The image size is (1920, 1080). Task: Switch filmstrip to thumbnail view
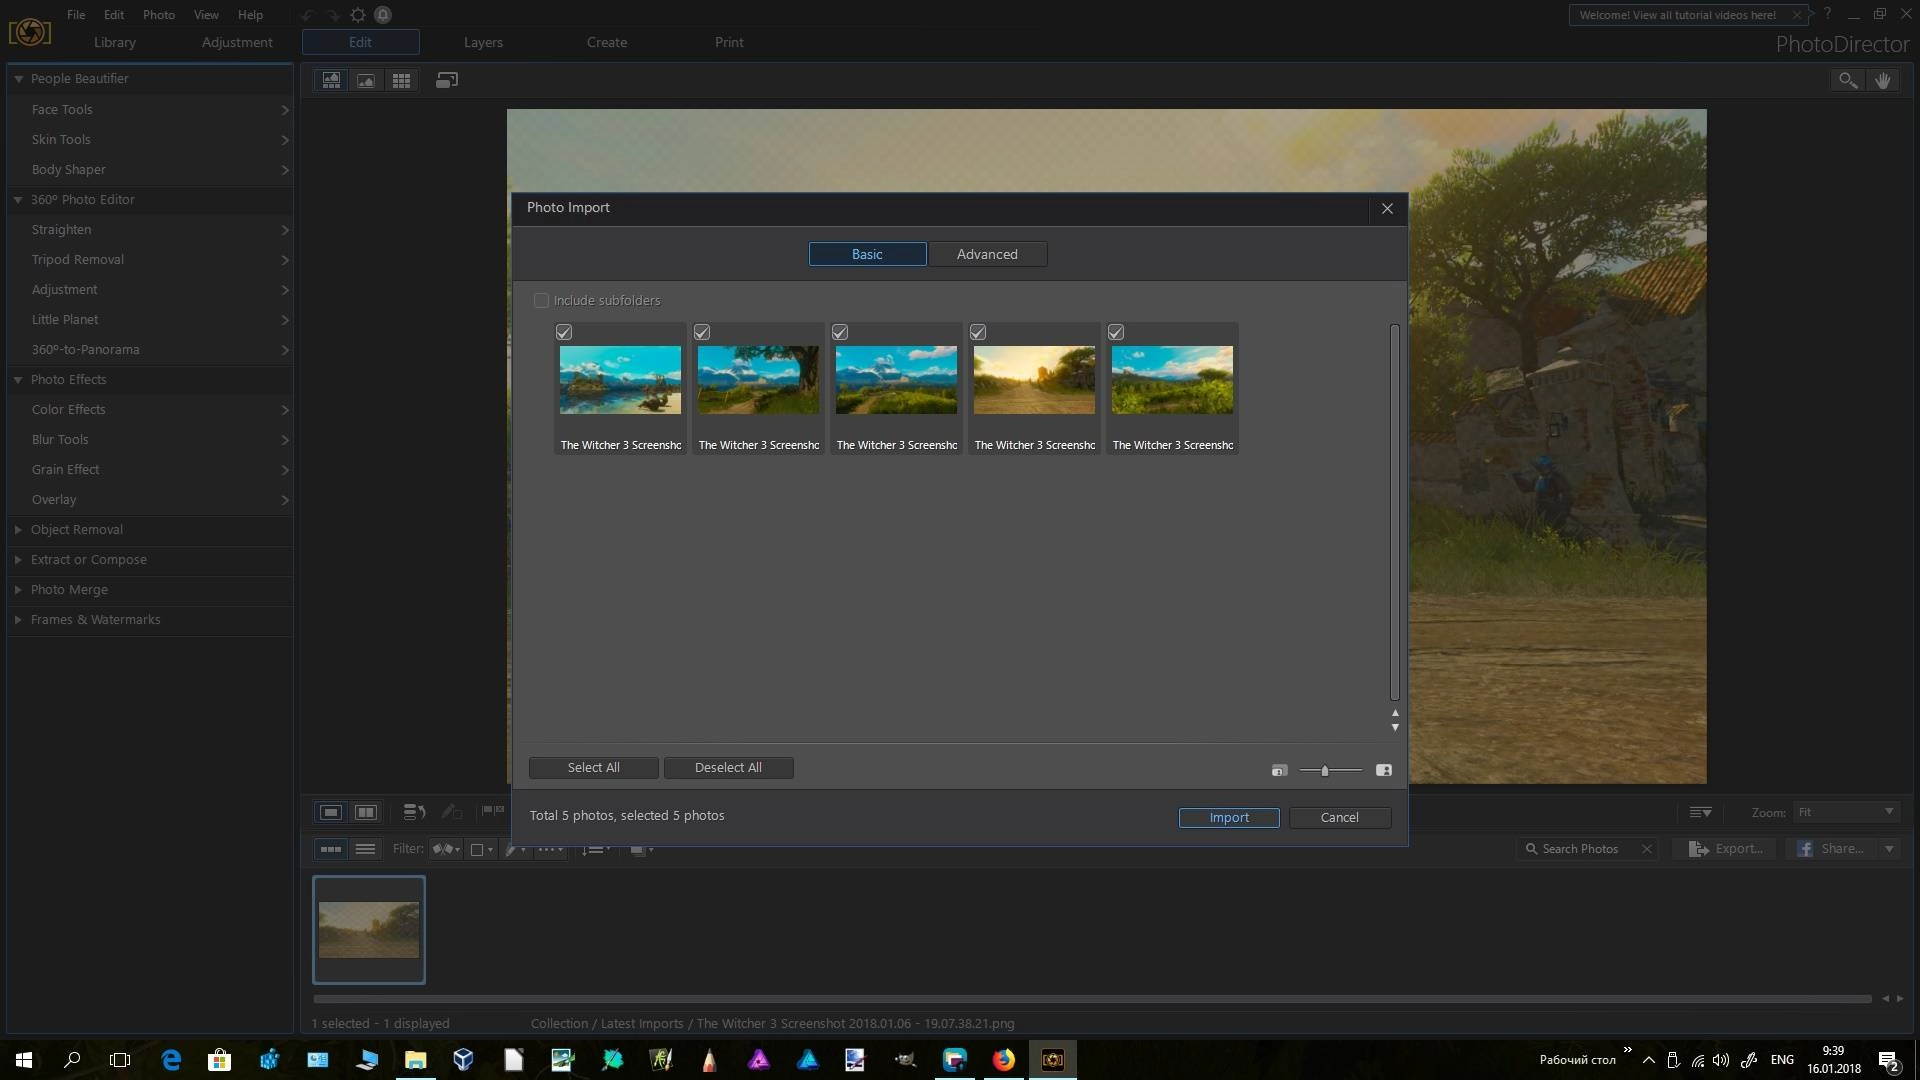point(331,849)
